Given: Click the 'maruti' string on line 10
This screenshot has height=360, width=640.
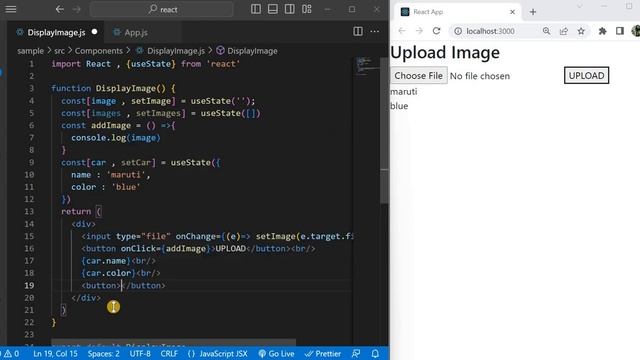Looking at the screenshot, I should coord(126,175).
